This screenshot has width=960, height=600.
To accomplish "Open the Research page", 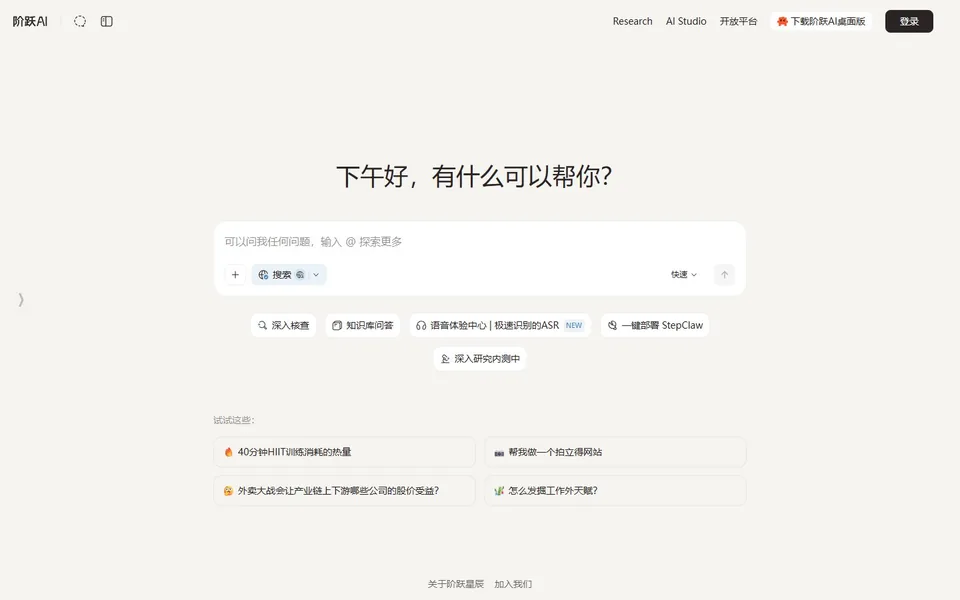I will point(632,21).
